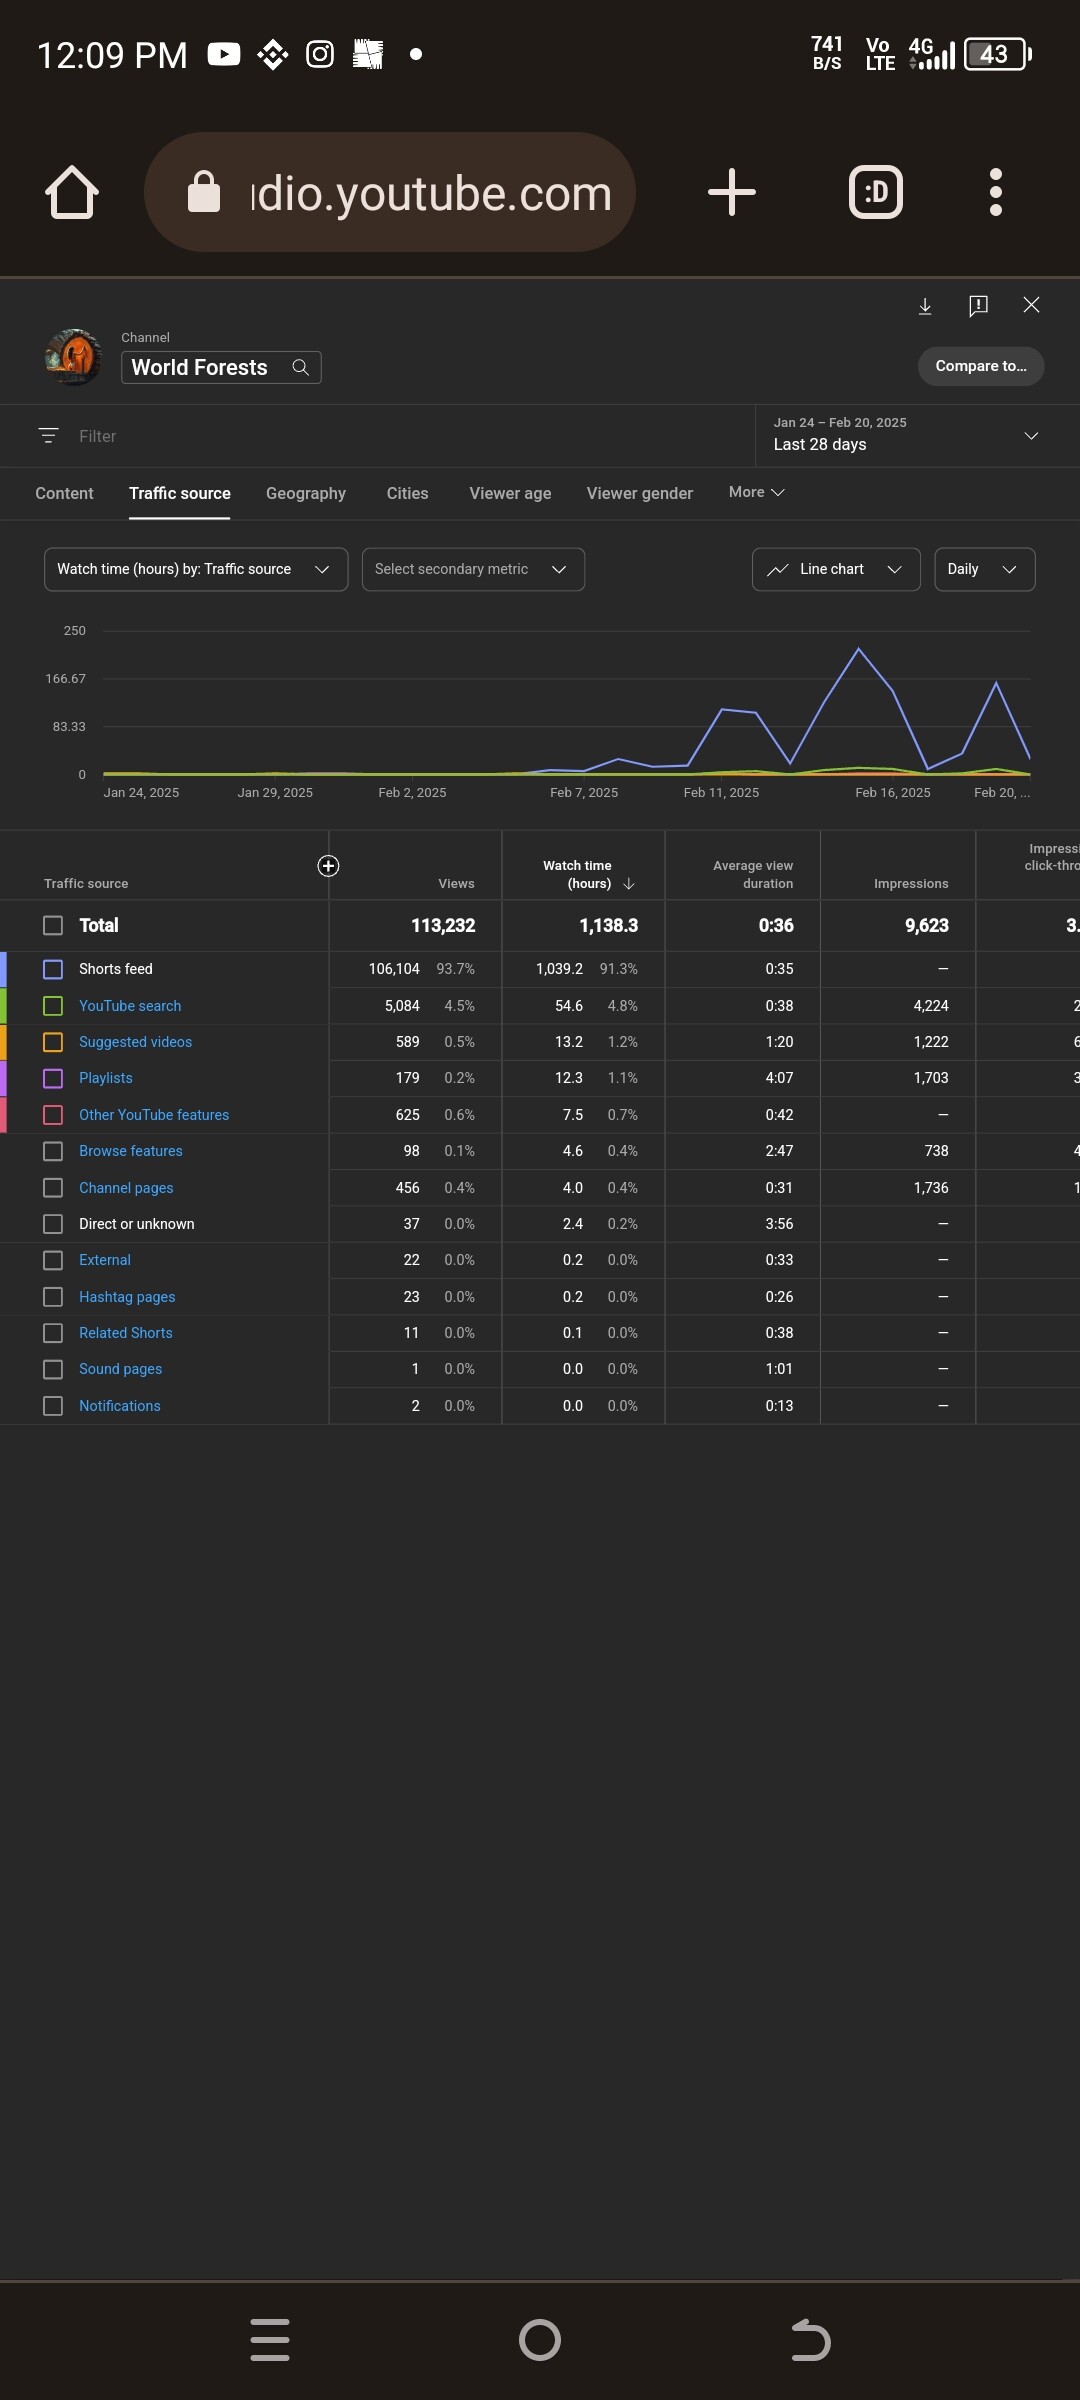Expand the Line chart type dropdown
Viewport: 1080px width, 2400px height.
pos(835,569)
